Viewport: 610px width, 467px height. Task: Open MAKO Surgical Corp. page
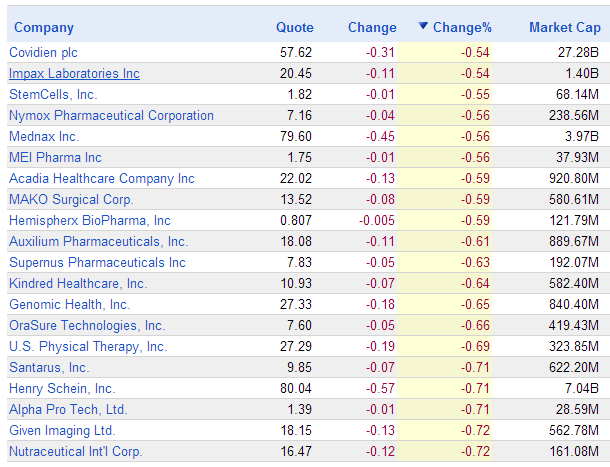coord(63,199)
